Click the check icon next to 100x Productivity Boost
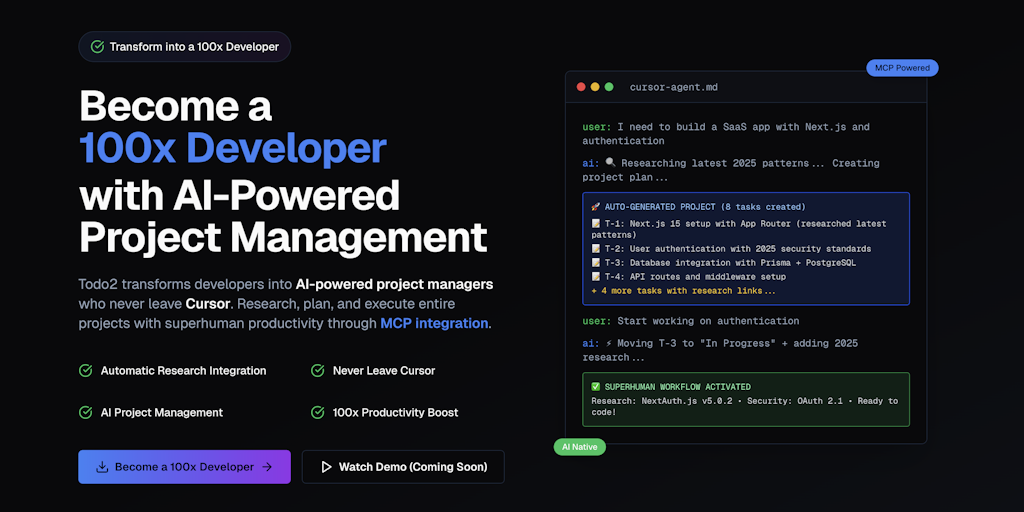The height and width of the screenshot is (512, 1024). 317,413
